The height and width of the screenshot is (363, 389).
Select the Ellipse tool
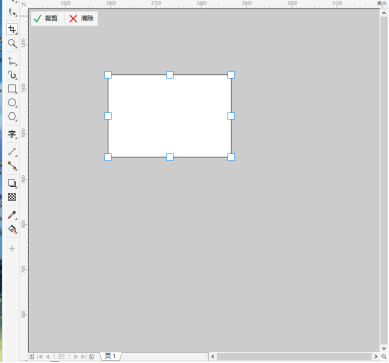click(12, 103)
